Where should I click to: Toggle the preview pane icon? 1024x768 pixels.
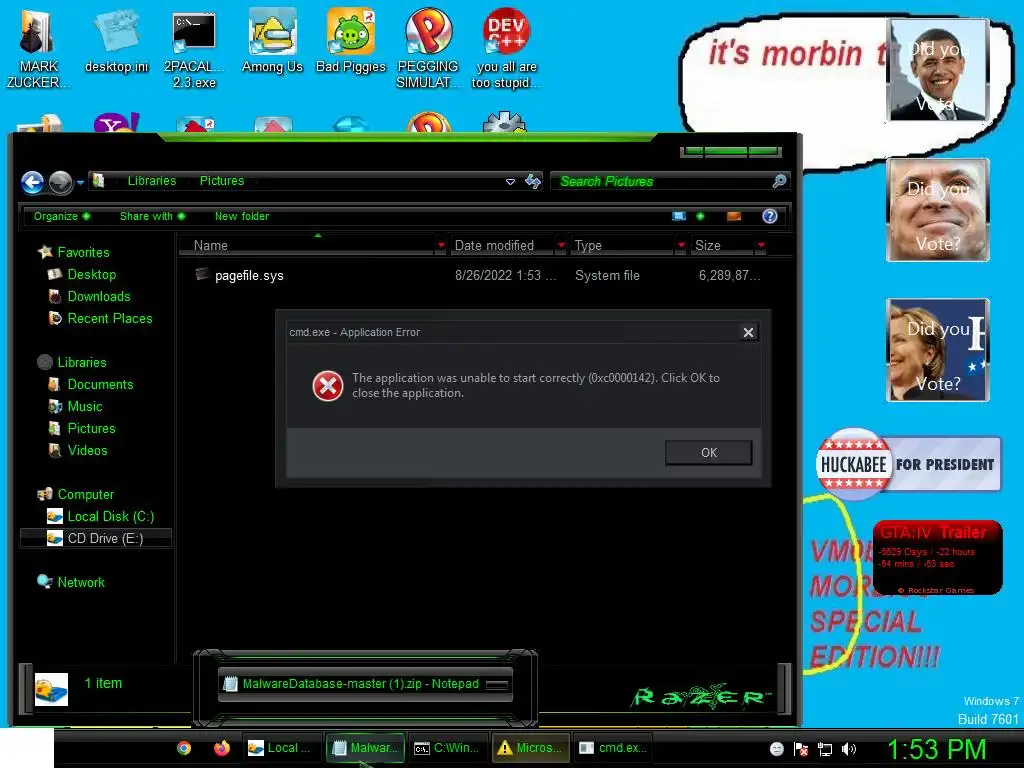tap(734, 216)
